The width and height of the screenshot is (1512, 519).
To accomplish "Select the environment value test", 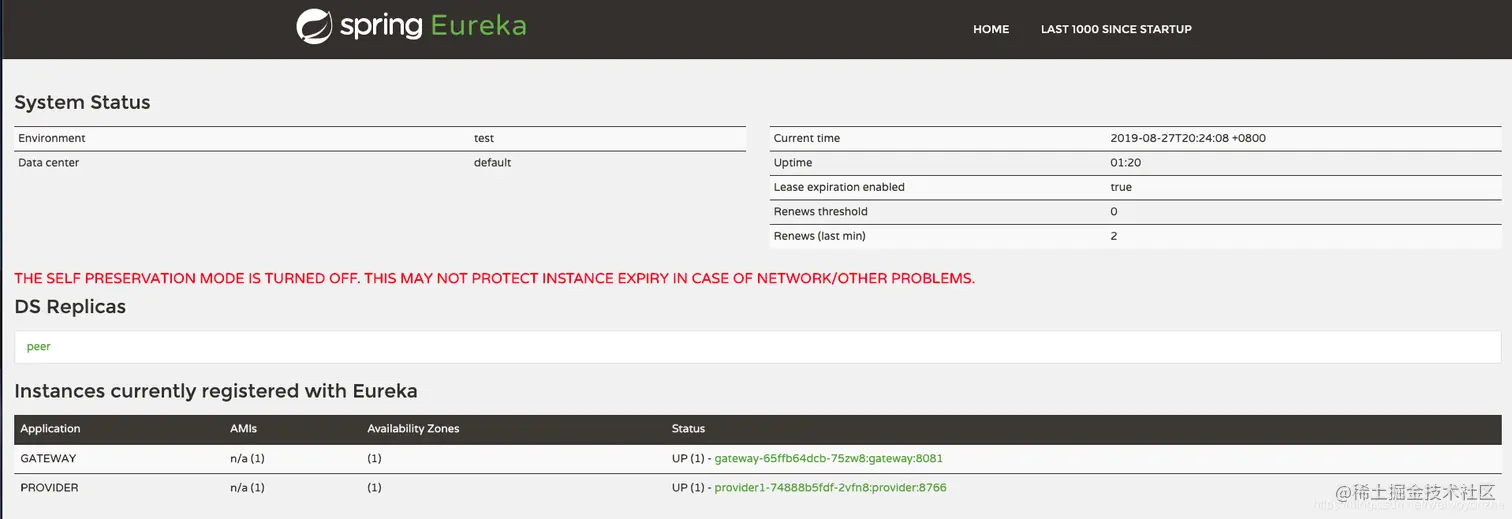I will click(x=484, y=138).
